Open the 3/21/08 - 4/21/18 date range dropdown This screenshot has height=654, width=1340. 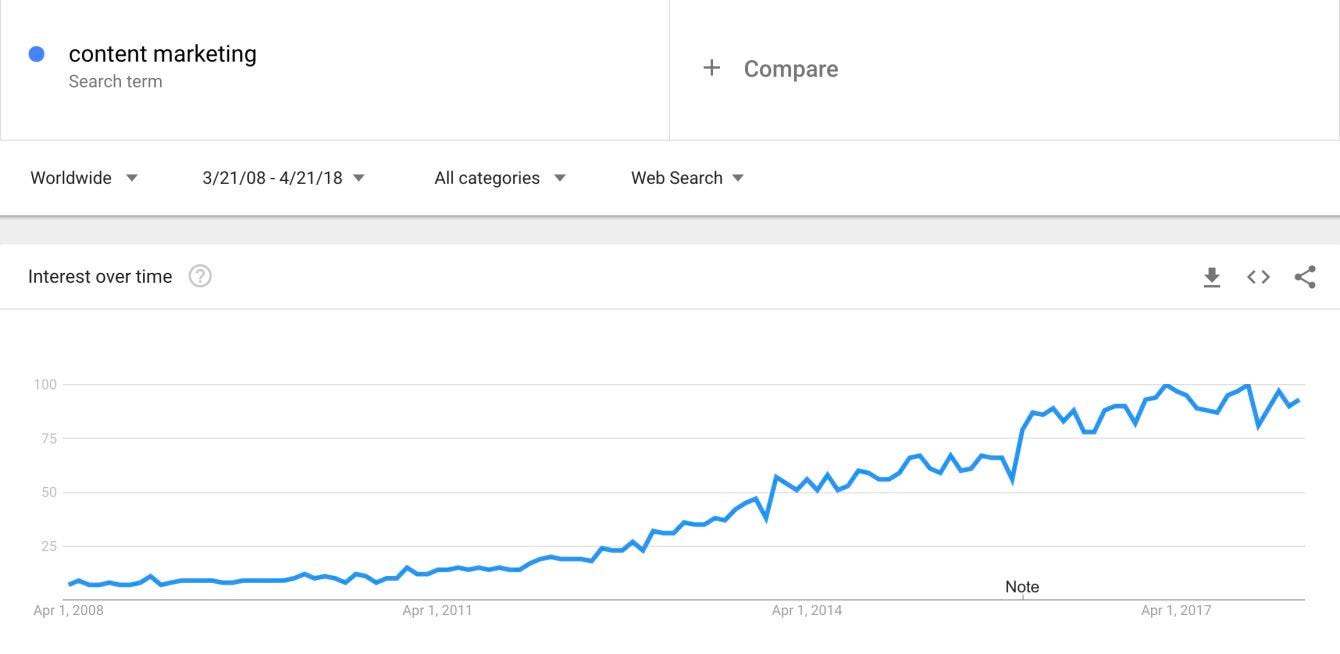(x=284, y=178)
